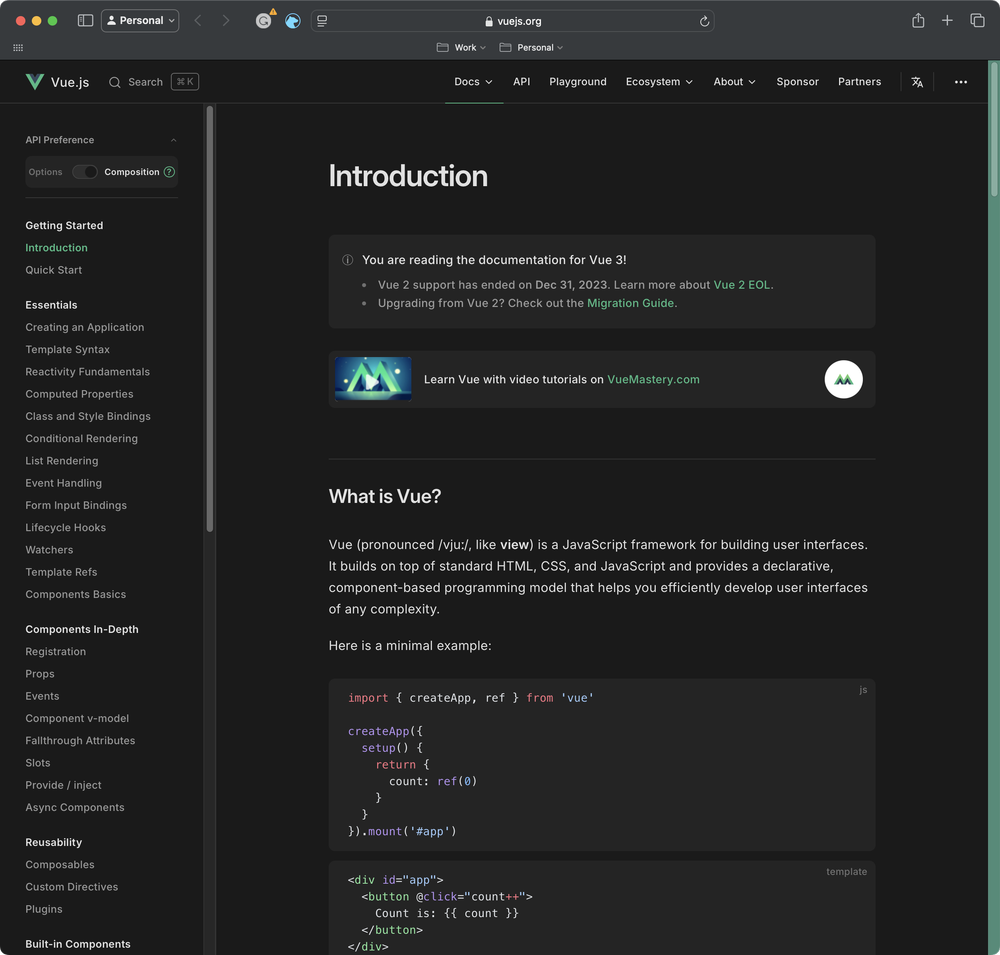Open Template Refs page
Screen dimensions: 1000x955
coord(61,572)
